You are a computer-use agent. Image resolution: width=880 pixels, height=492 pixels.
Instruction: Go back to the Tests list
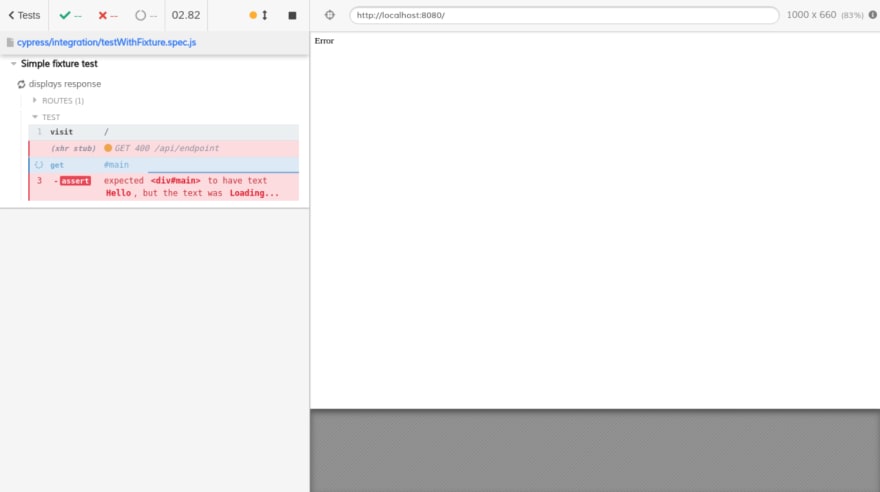[x=24, y=15]
